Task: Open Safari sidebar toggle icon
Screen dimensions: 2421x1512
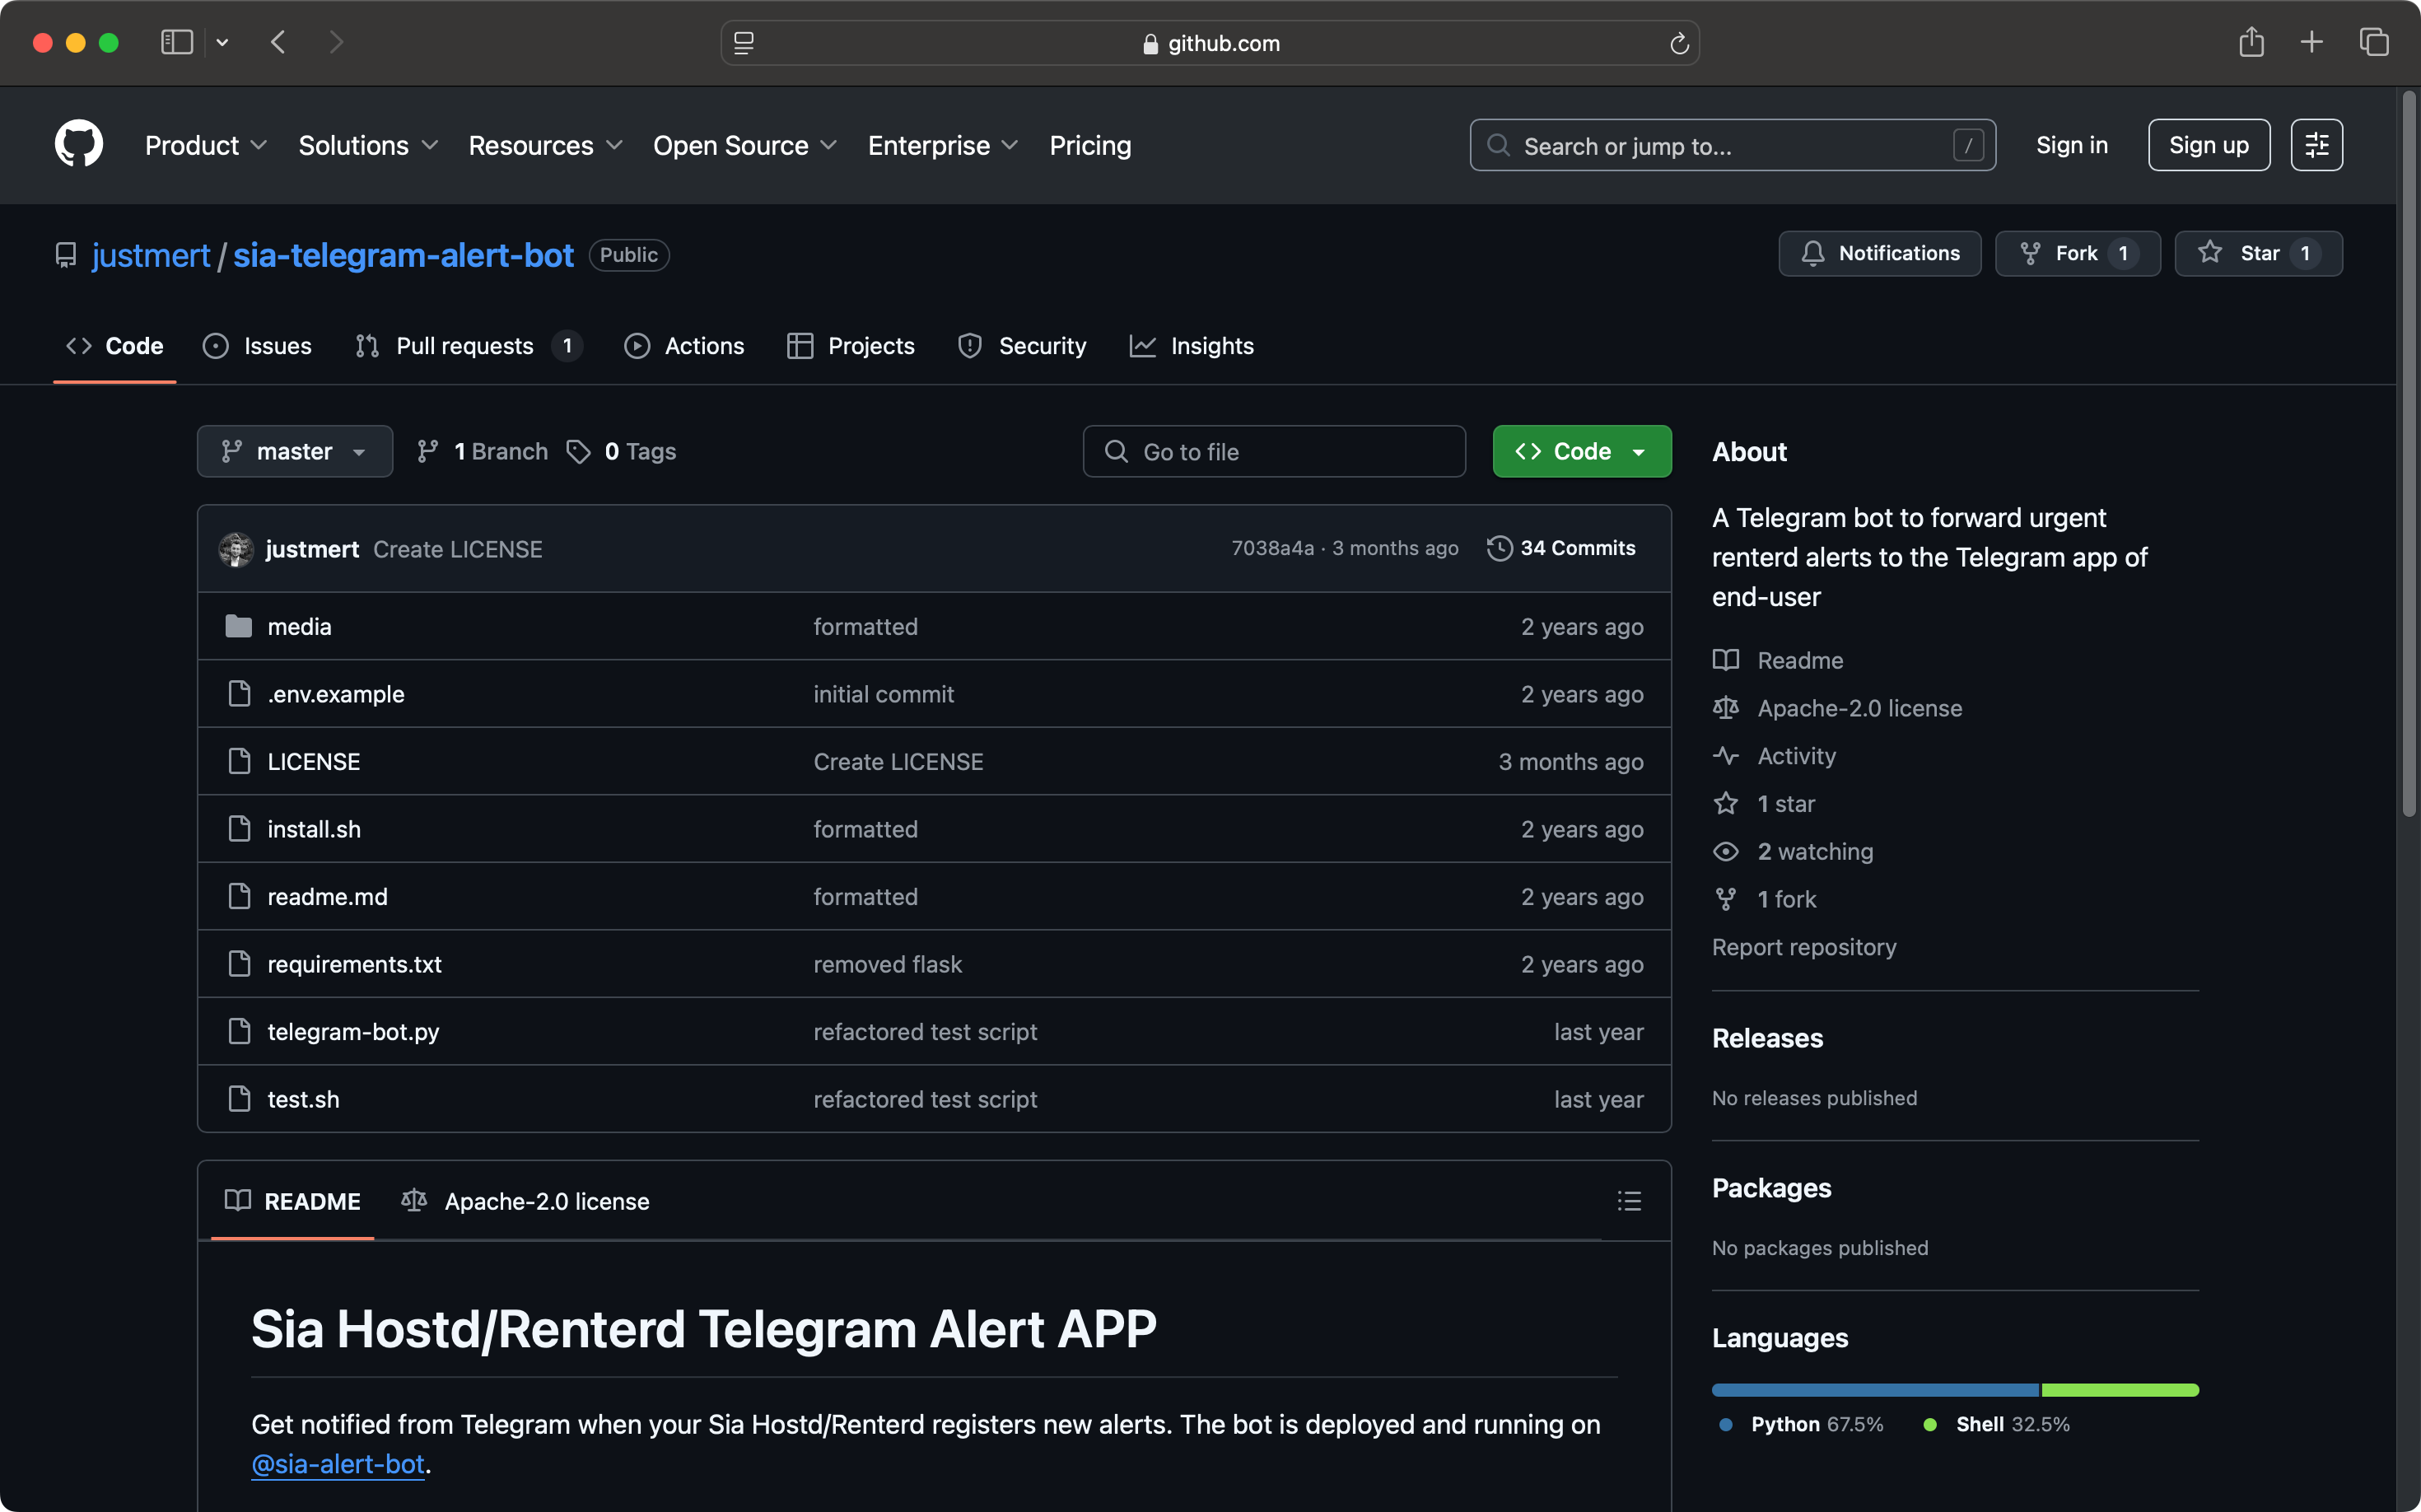Action: click(177, 42)
